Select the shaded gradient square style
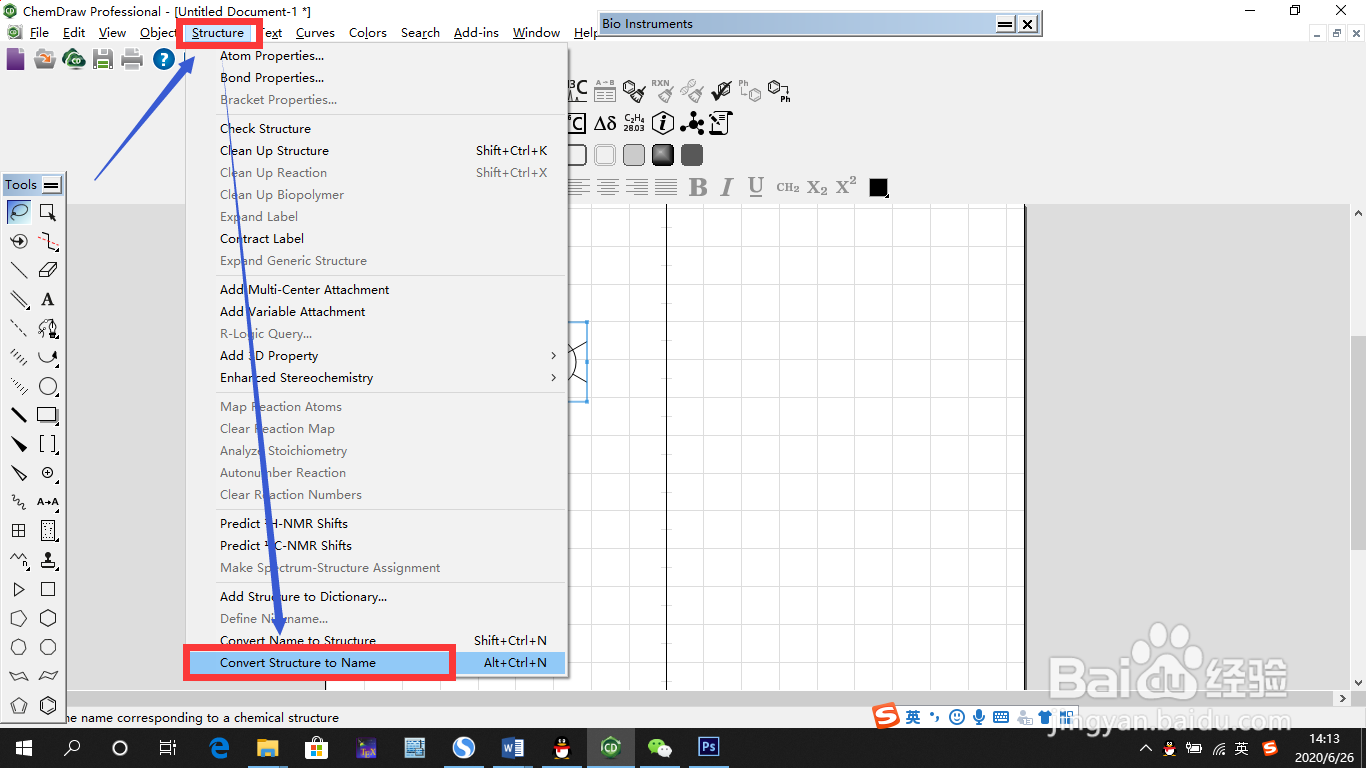The width and height of the screenshot is (1366, 768). pyautogui.click(x=663, y=155)
